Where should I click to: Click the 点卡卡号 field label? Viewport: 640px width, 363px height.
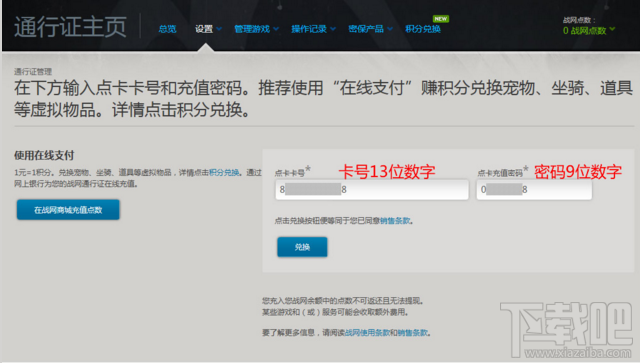(290, 173)
